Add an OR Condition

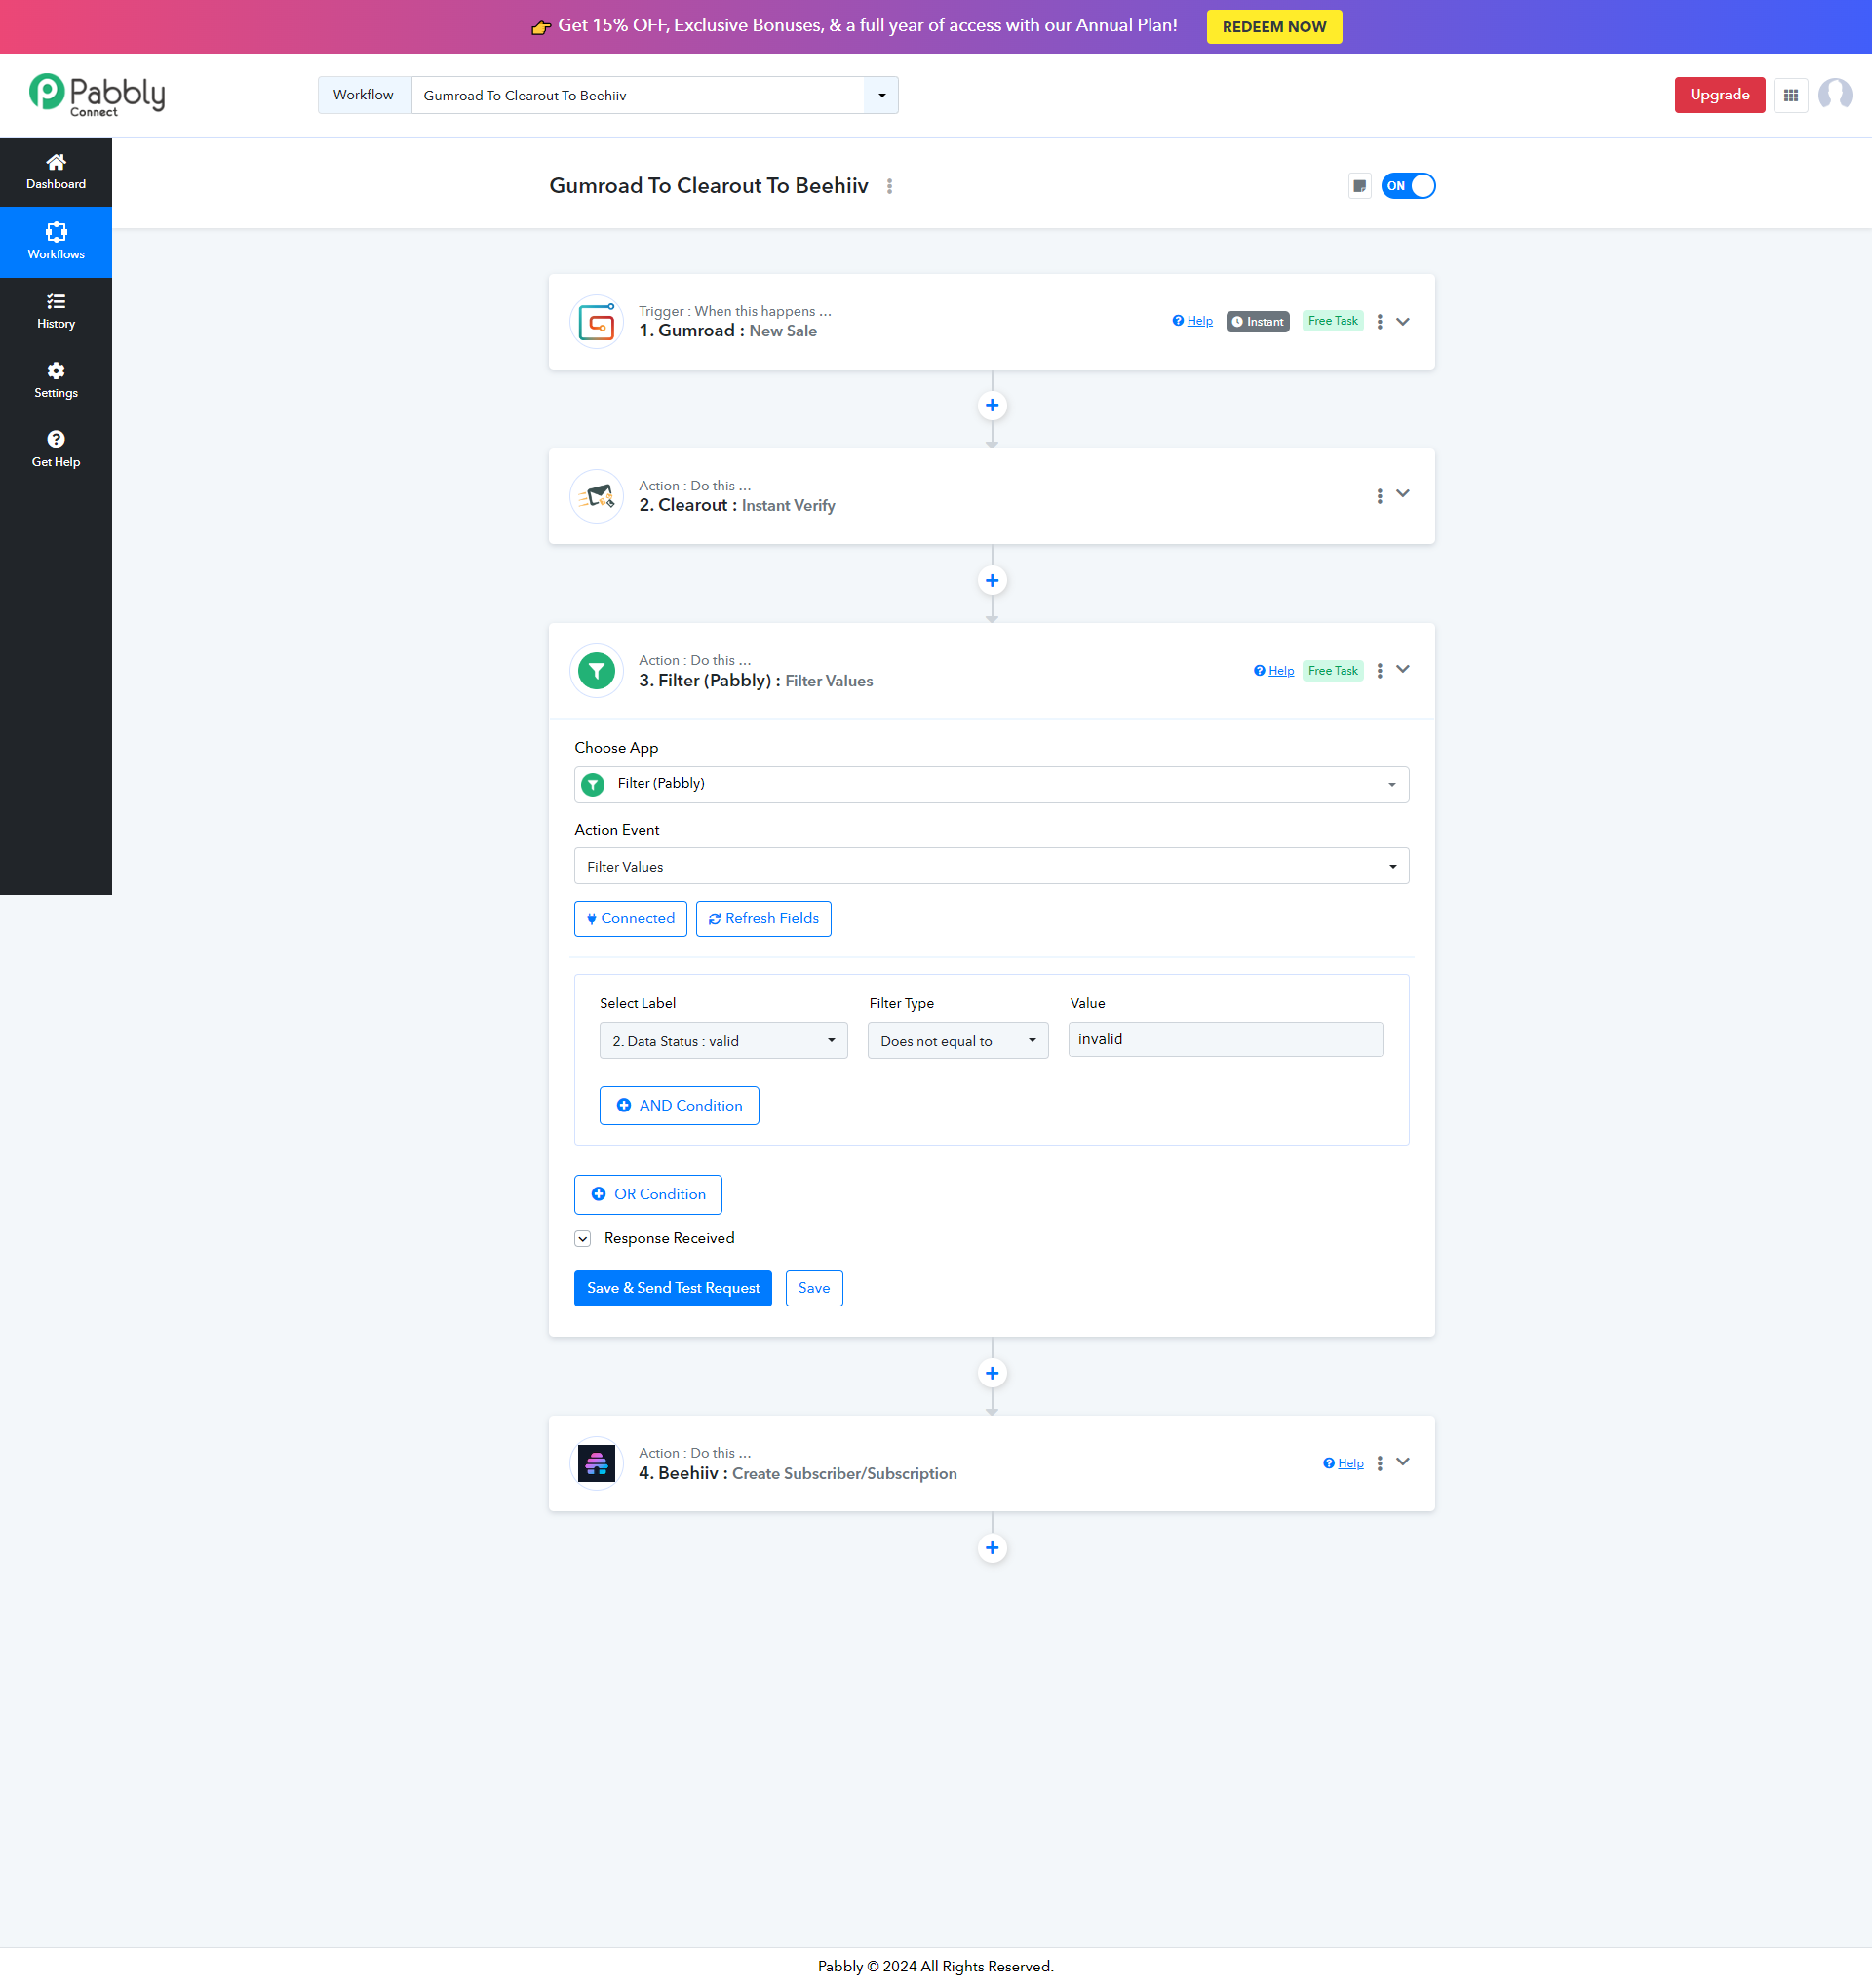[x=648, y=1195]
